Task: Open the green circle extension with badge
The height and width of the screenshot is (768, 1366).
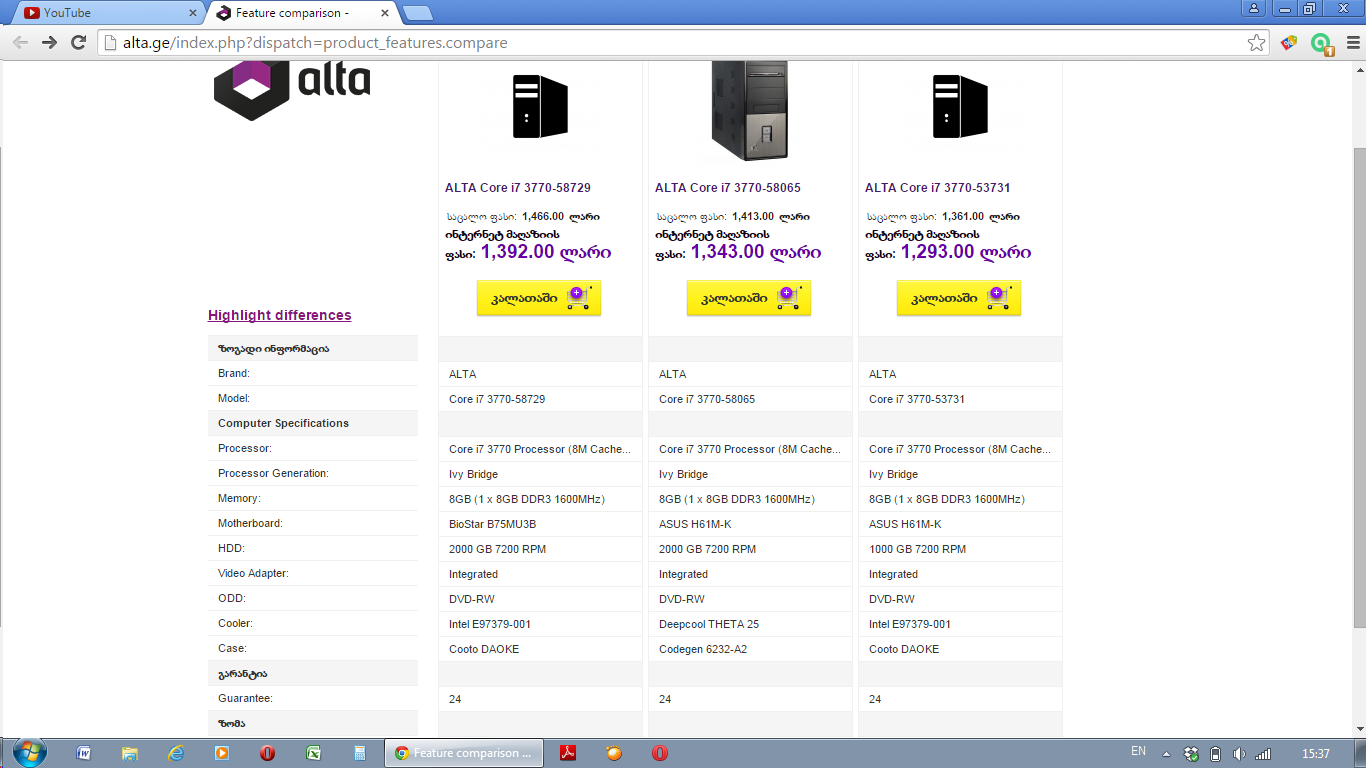Action: click(x=1322, y=44)
